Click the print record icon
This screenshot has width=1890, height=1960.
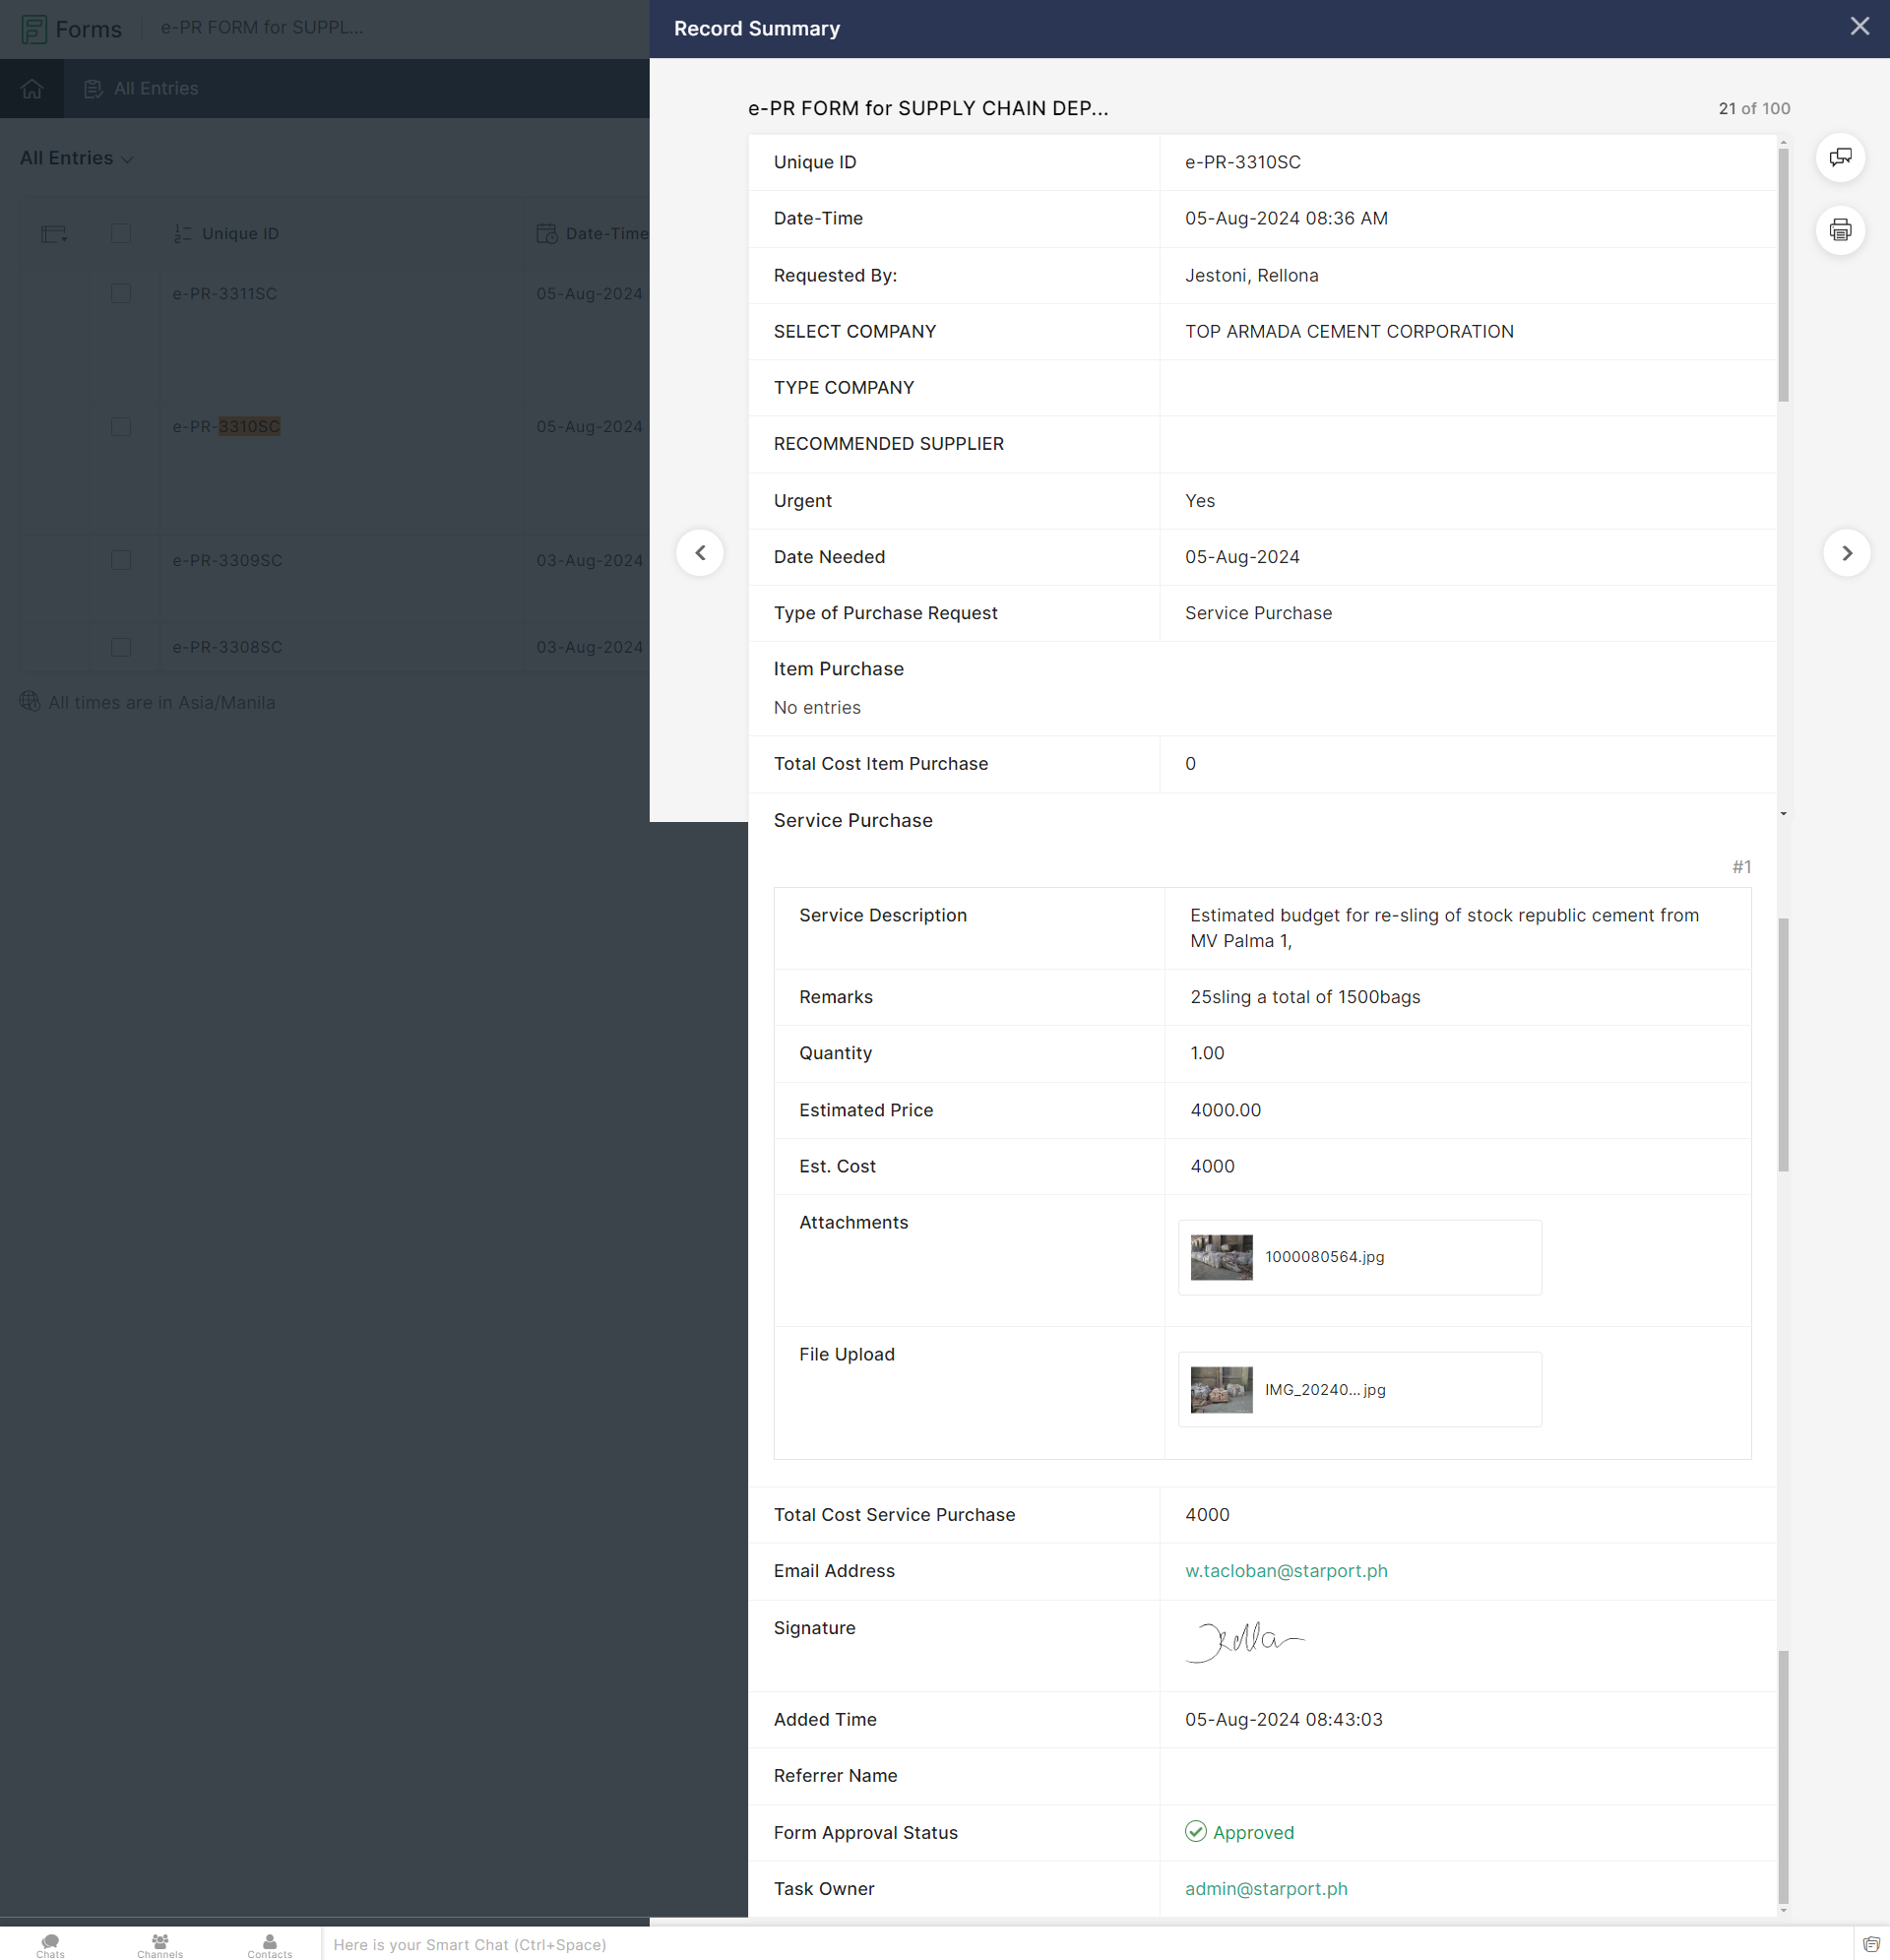point(1839,231)
